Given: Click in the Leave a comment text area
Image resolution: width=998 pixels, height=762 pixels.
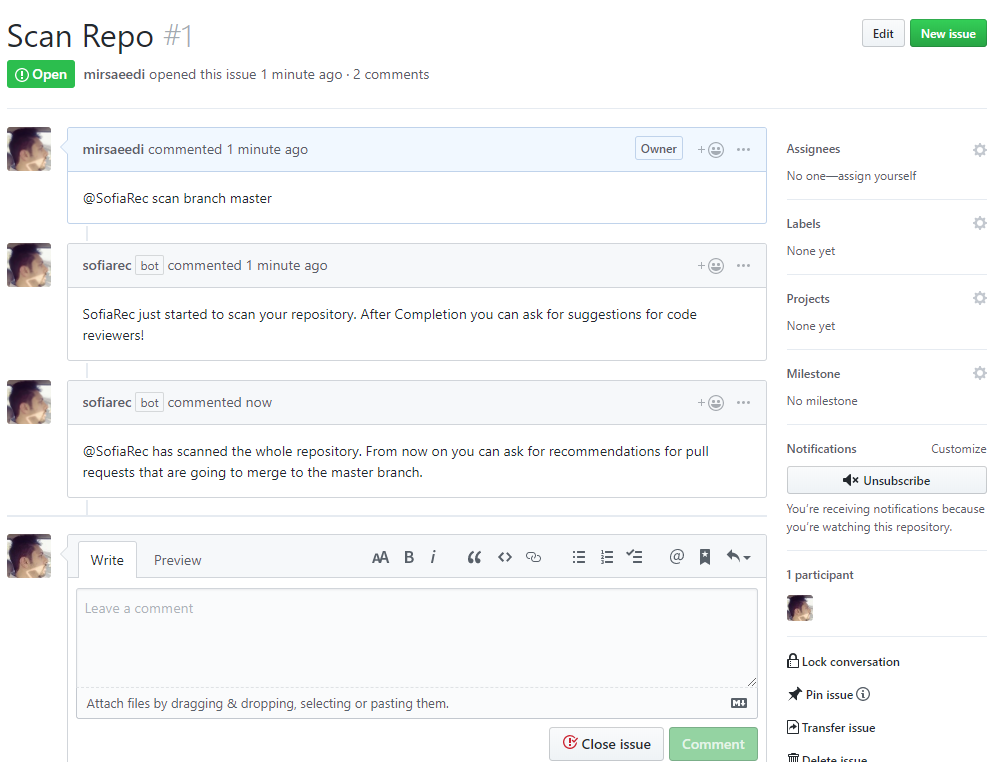Looking at the screenshot, I should coord(417,638).
